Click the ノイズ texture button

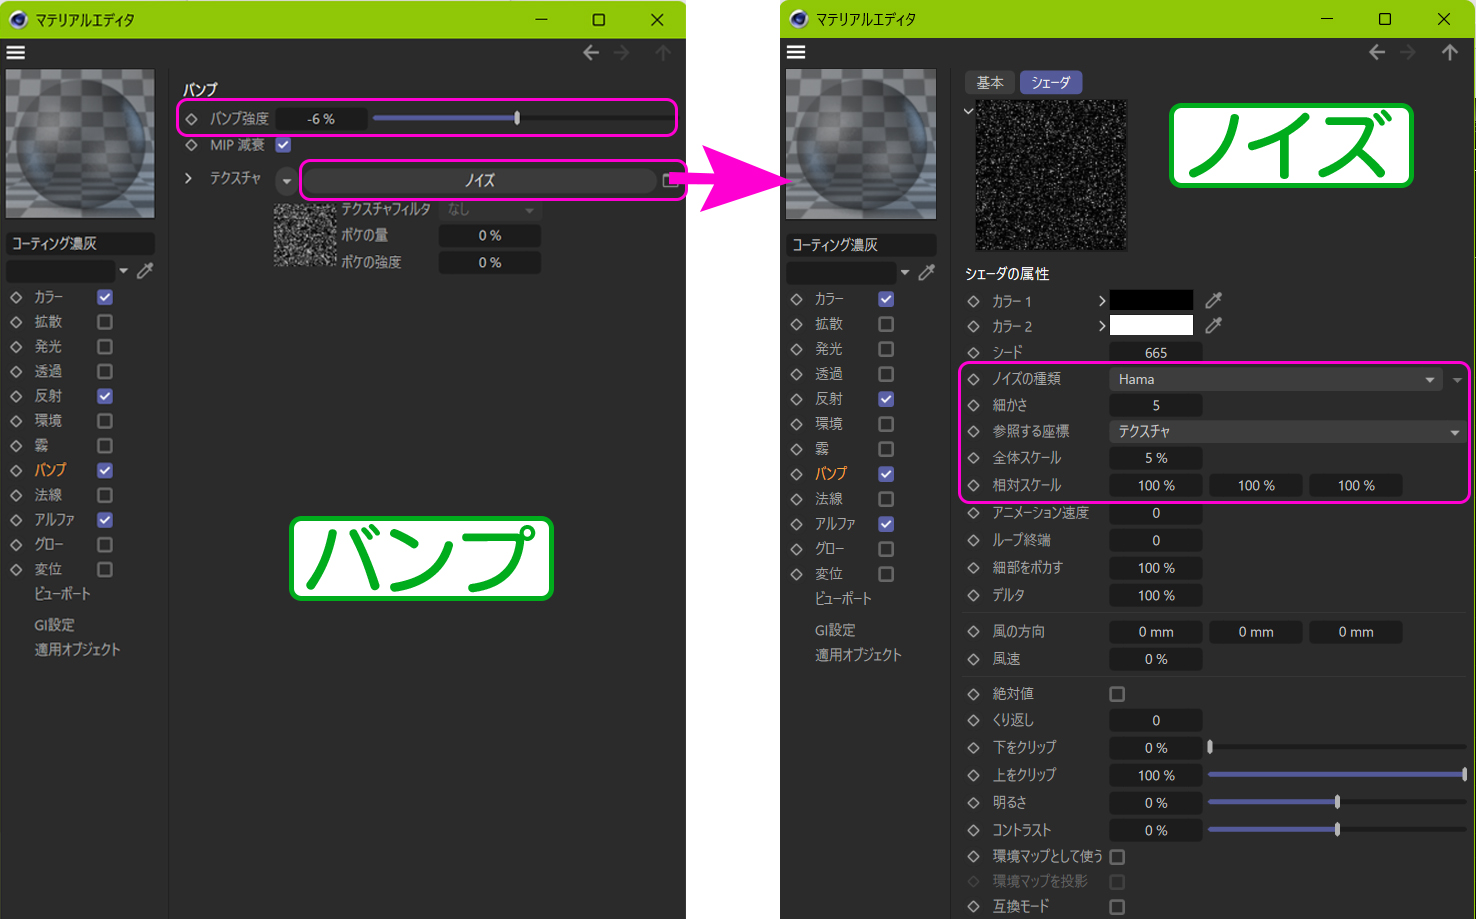[x=479, y=181]
